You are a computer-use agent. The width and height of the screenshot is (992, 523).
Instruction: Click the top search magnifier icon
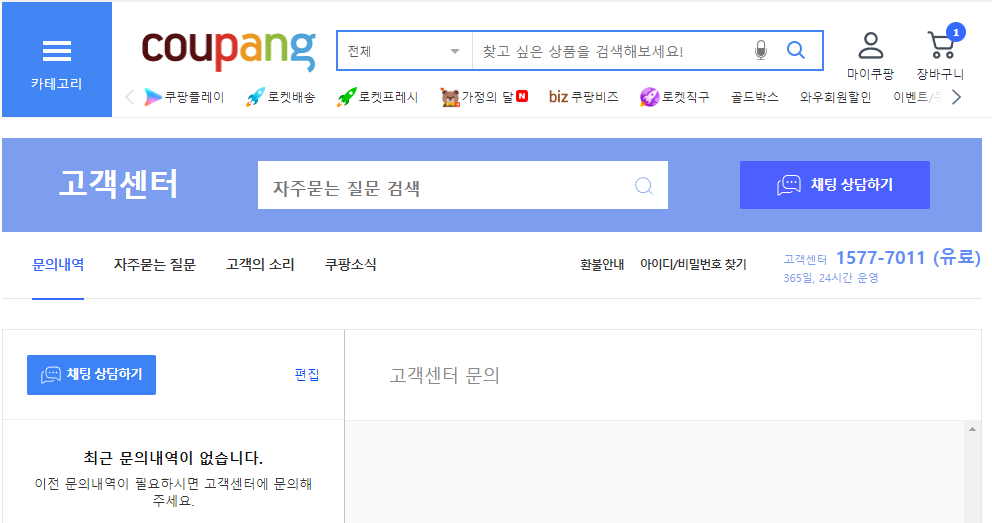pyautogui.click(x=796, y=50)
